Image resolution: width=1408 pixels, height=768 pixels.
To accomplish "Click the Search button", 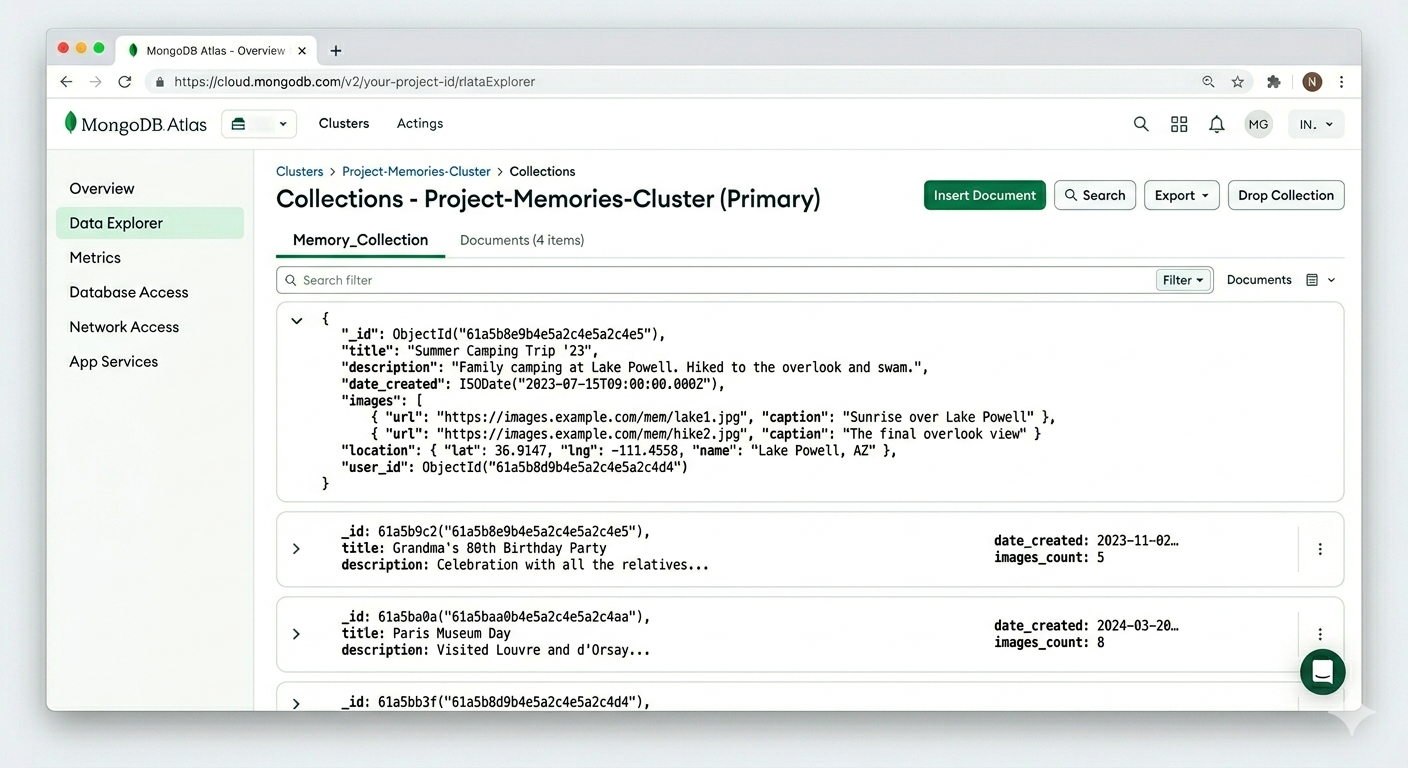I will coord(1095,195).
